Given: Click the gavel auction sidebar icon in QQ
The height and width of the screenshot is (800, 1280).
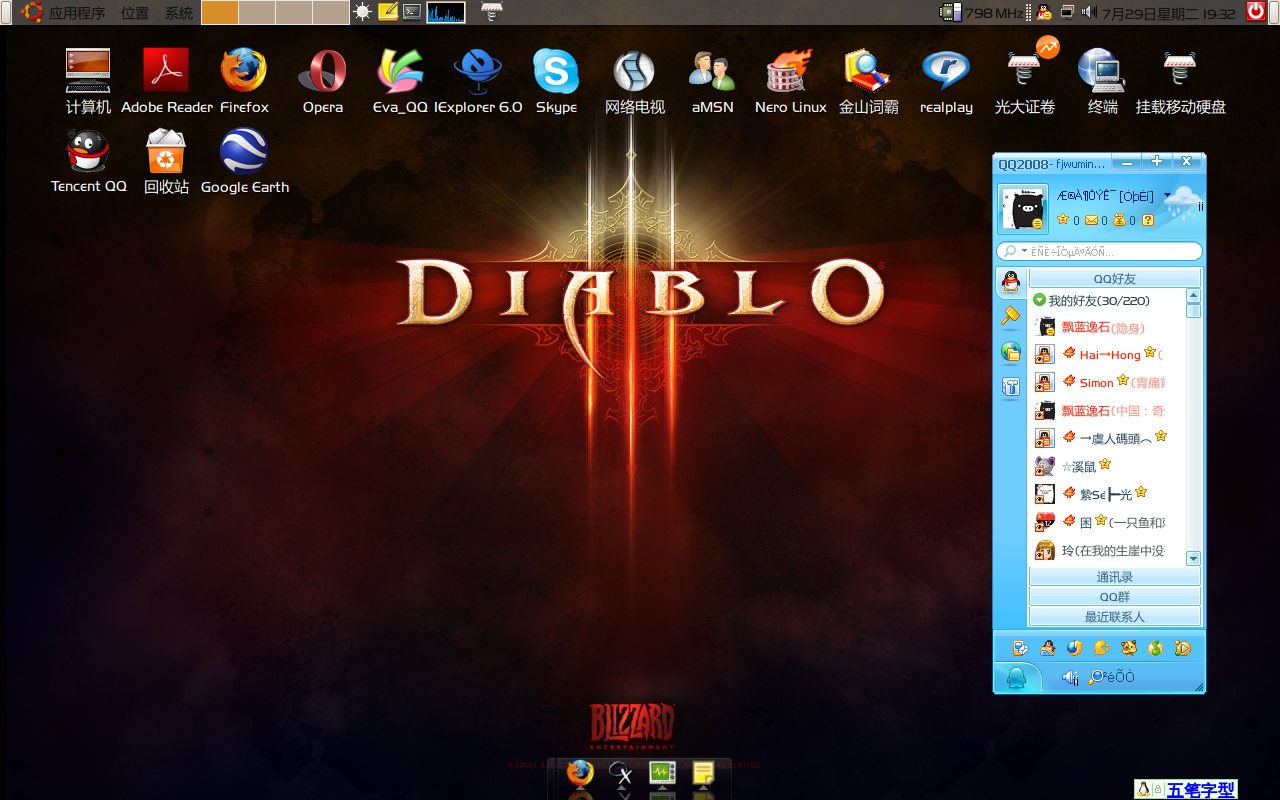Looking at the screenshot, I should tap(1011, 318).
